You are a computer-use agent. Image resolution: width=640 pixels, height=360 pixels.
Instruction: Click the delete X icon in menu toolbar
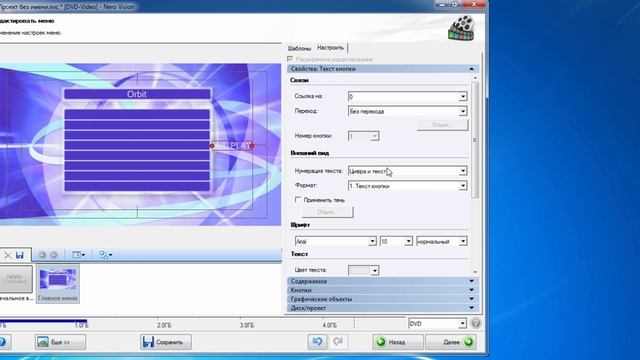pos(8,256)
